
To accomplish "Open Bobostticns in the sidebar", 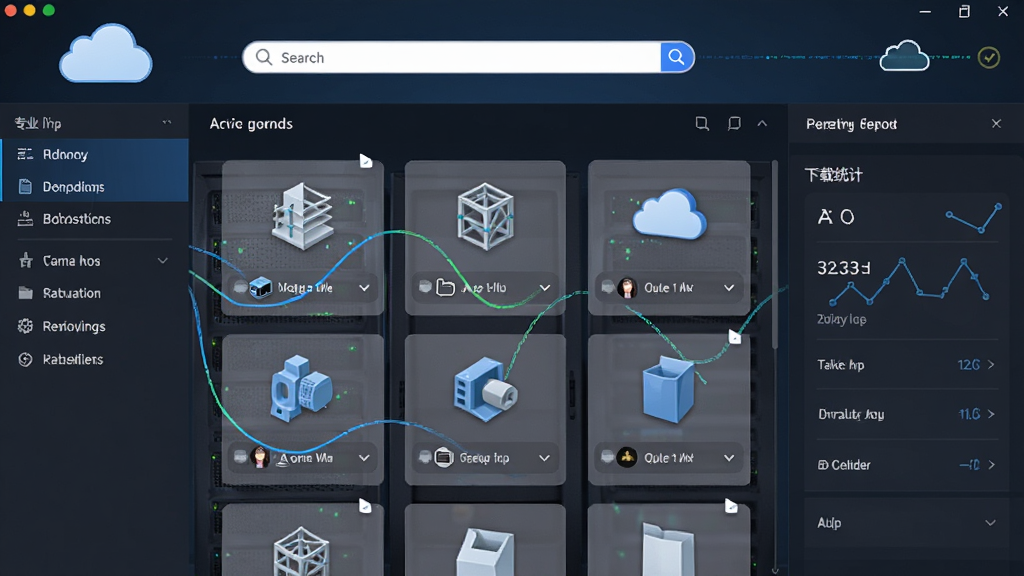I will point(95,219).
